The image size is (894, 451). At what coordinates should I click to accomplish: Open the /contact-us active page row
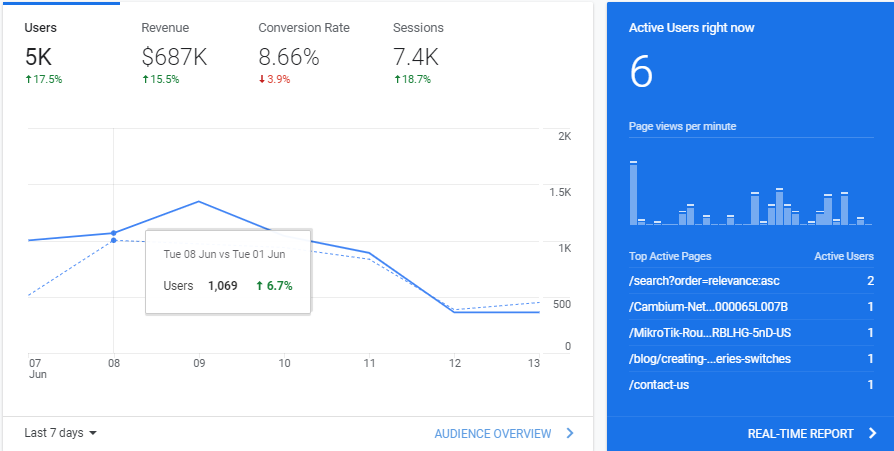click(751, 385)
